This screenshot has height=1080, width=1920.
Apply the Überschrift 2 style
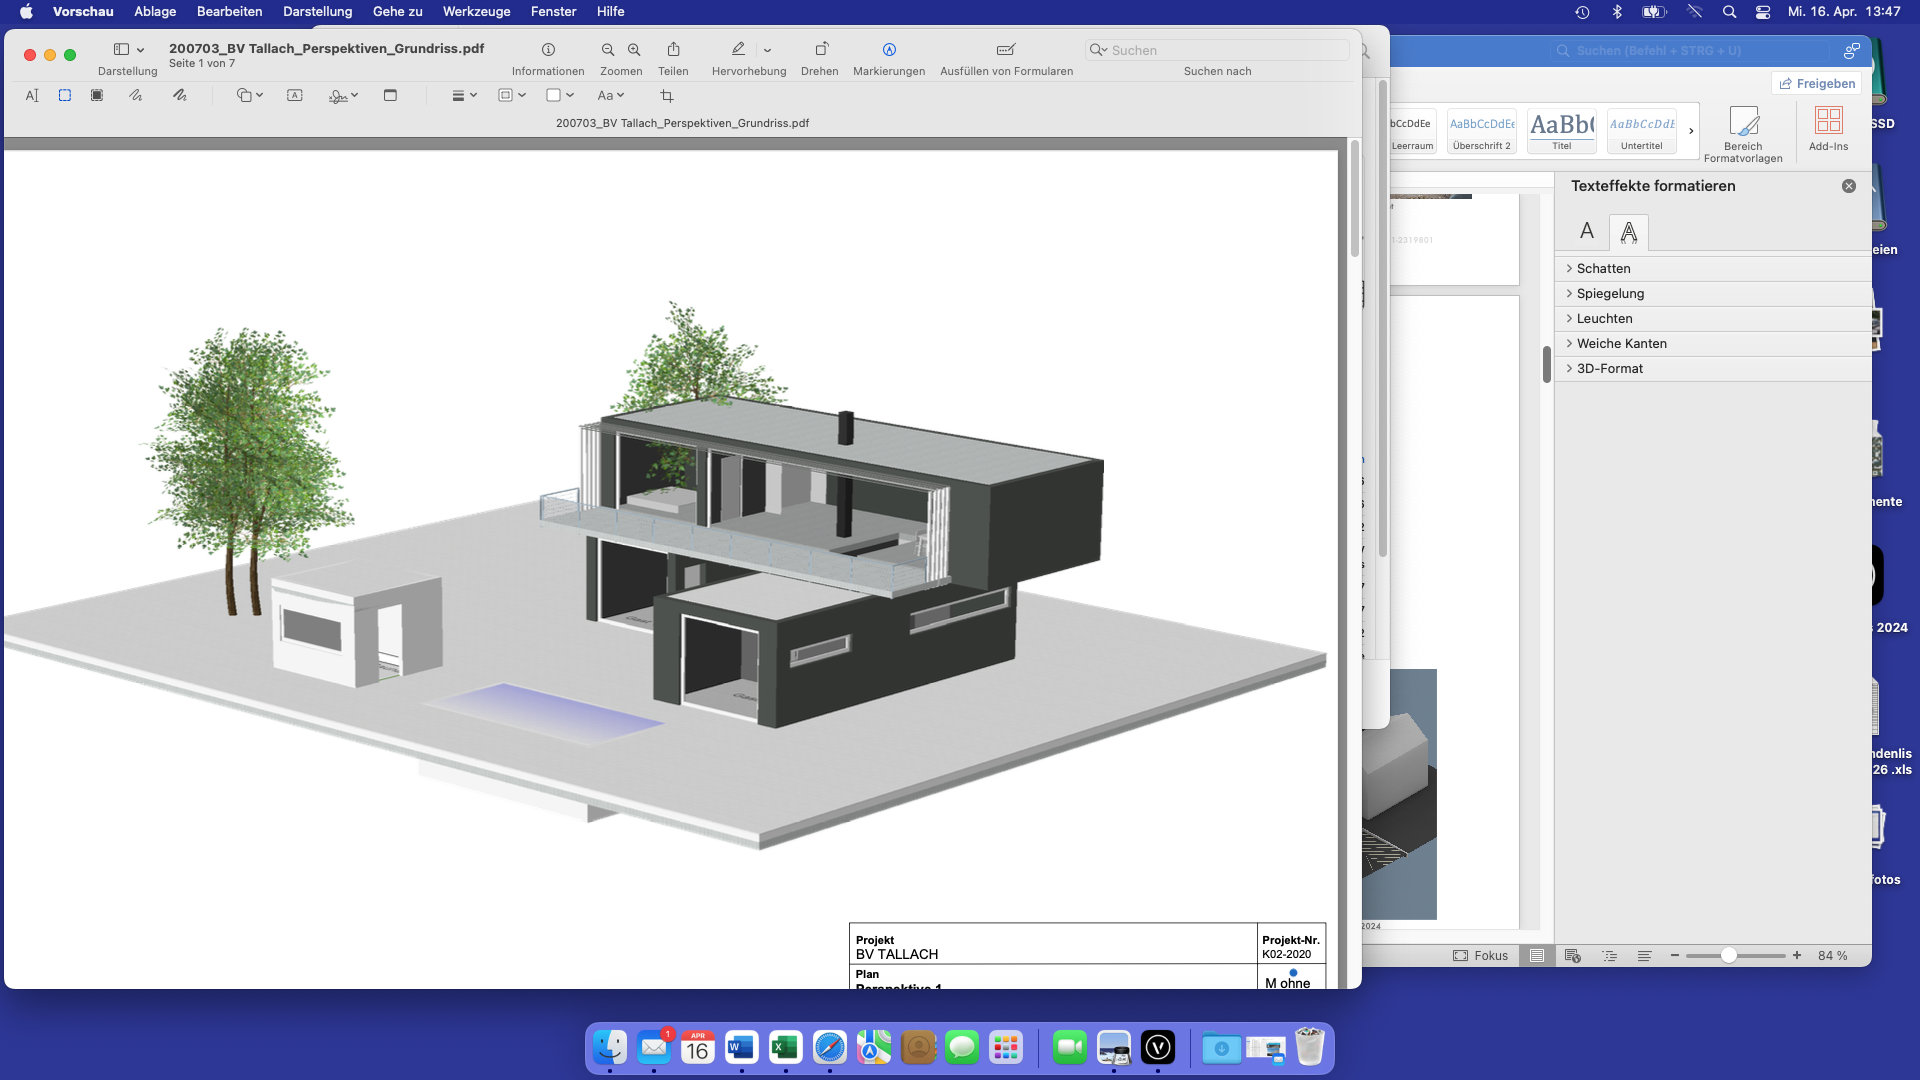[x=1482, y=131]
